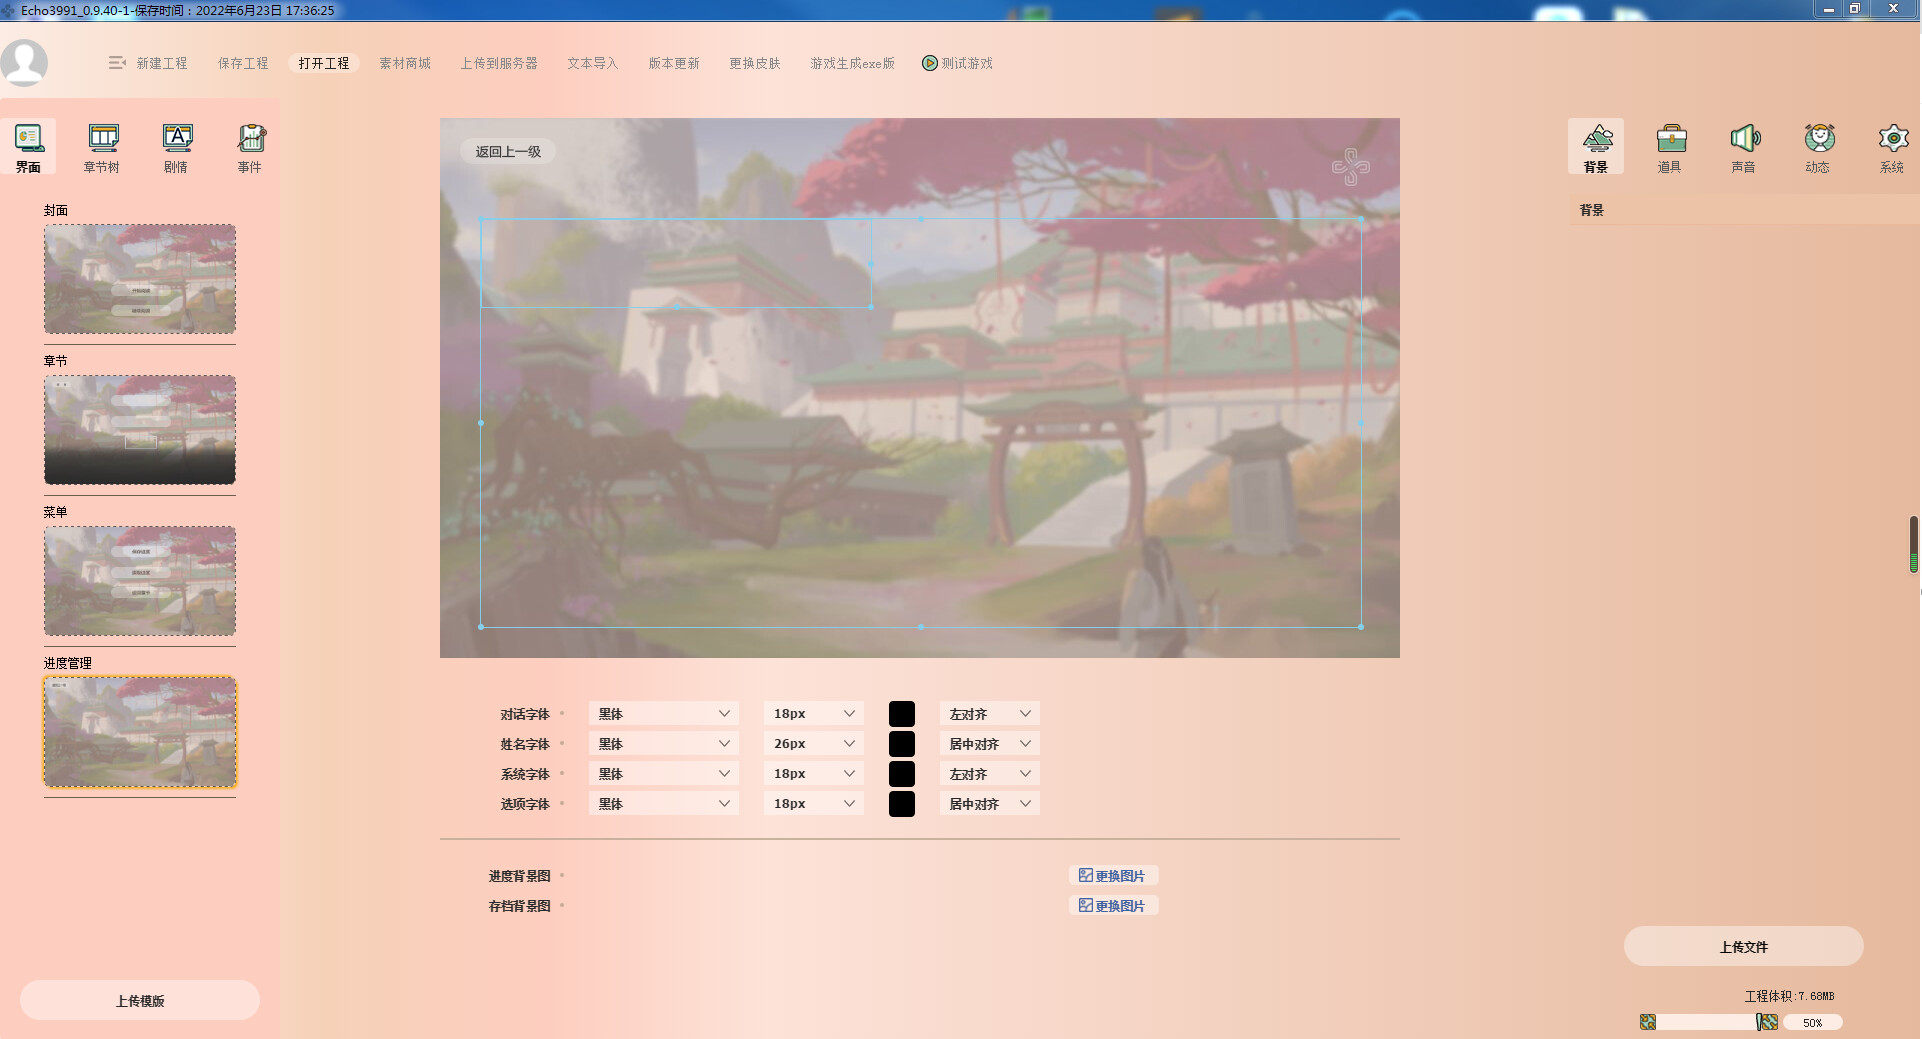Click the 上传文件 upload button

click(x=1744, y=946)
